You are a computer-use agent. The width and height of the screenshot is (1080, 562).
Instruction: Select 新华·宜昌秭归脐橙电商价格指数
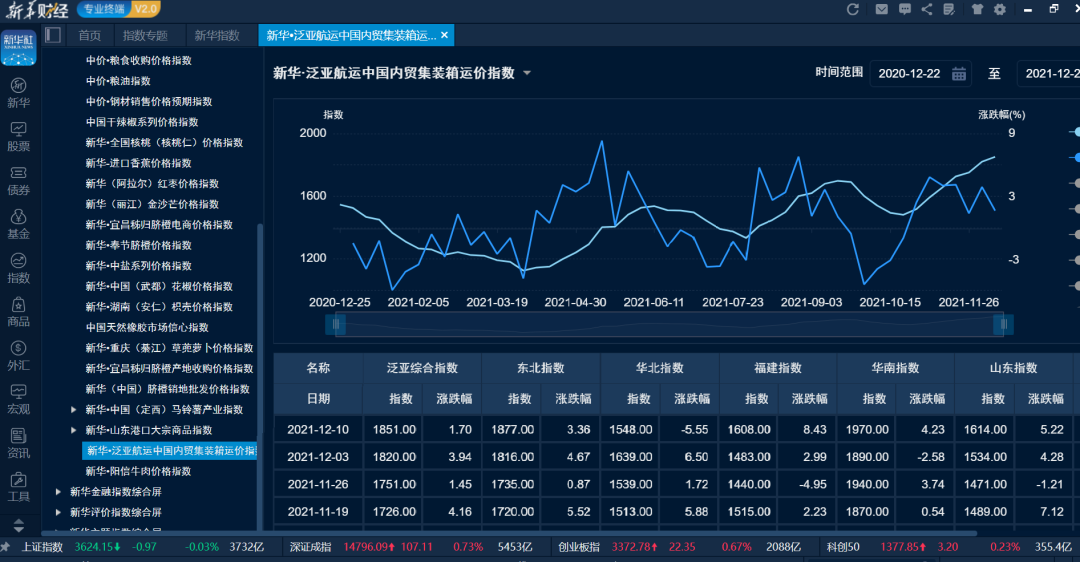click(x=159, y=225)
